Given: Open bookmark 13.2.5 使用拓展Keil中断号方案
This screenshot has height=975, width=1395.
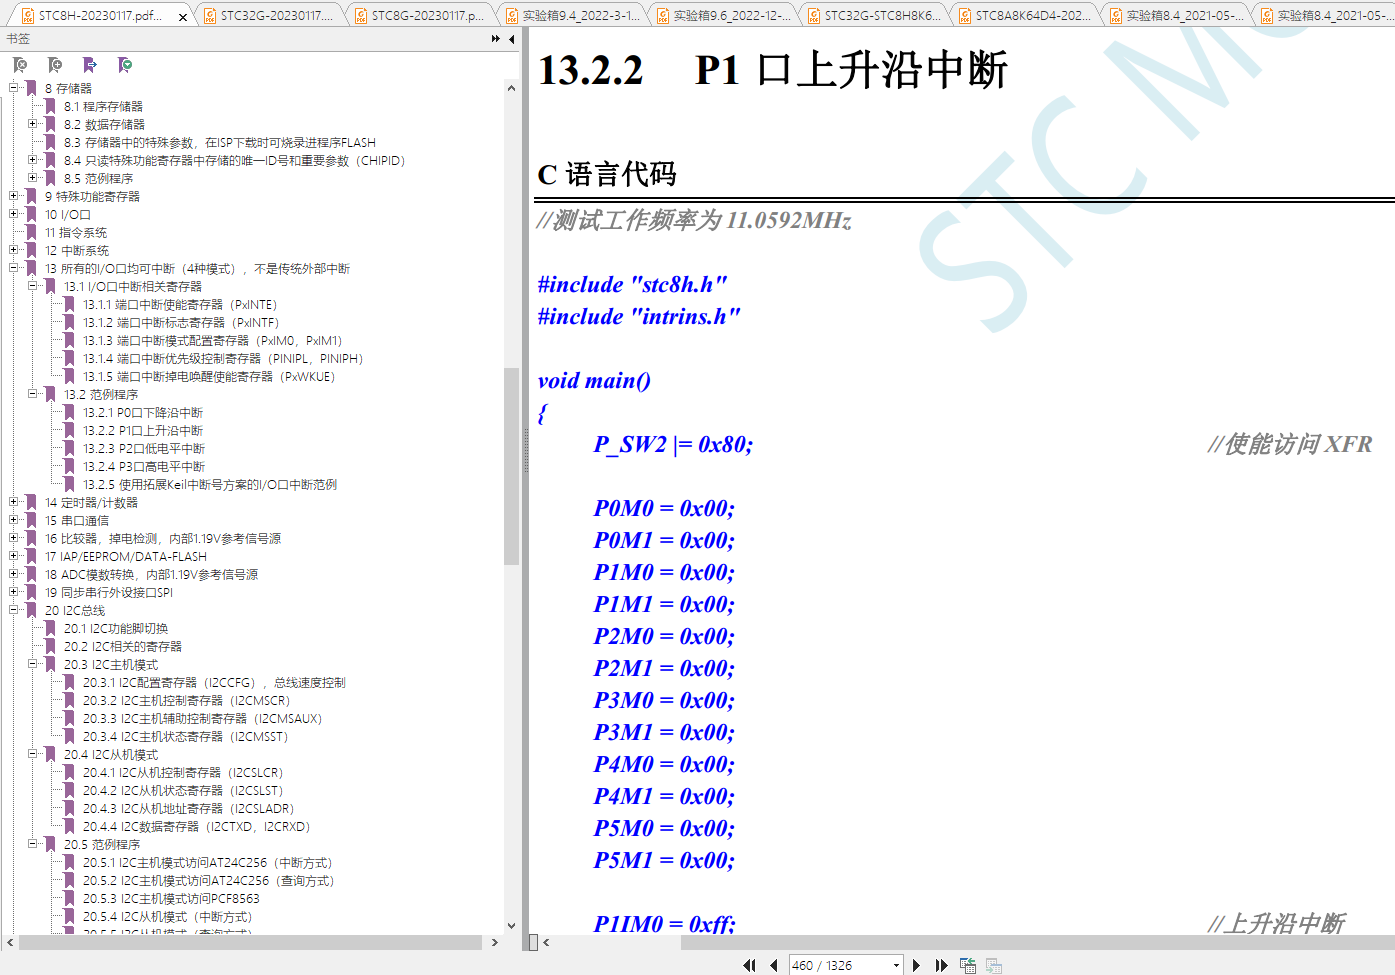Looking at the screenshot, I should 210,485.
